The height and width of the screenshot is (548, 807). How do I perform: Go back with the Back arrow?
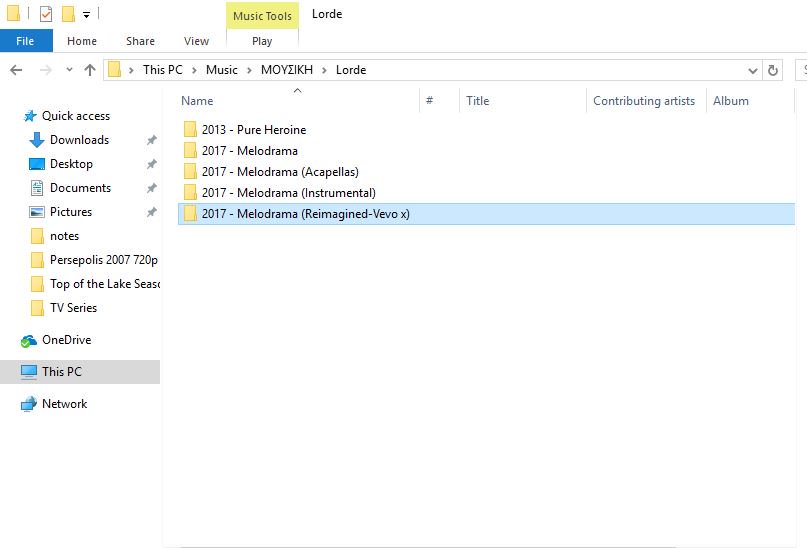(16, 70)
